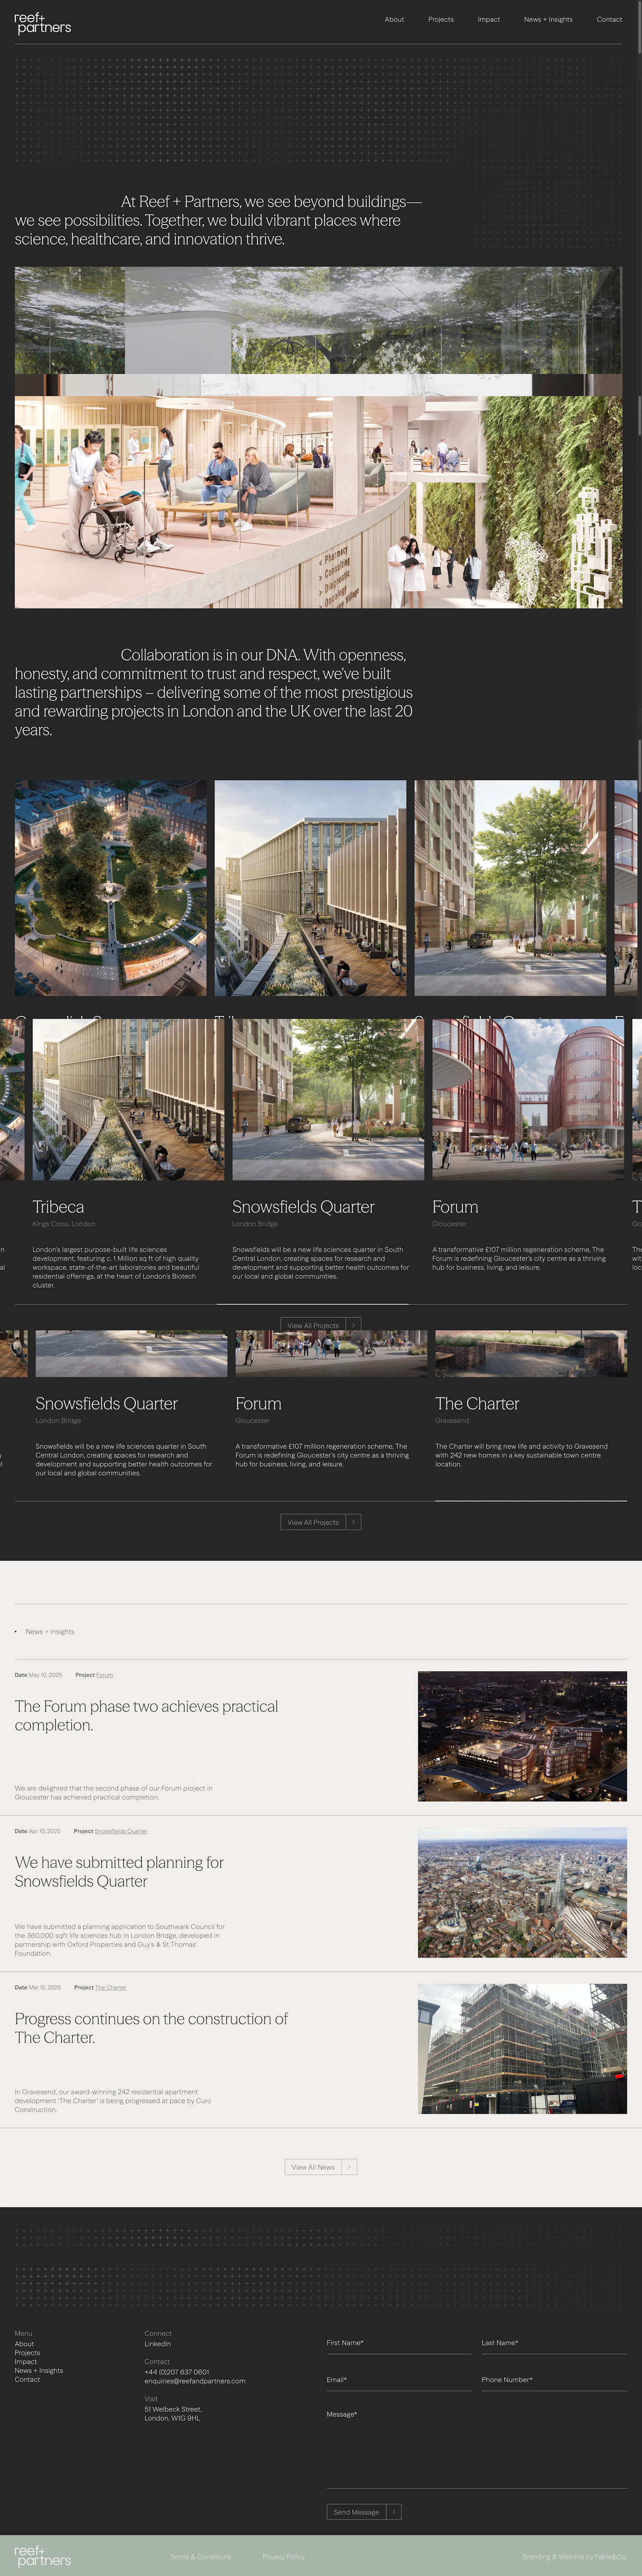Click the reef+partners logo in the header
642x2576 pixels.
tap(42, 23)
